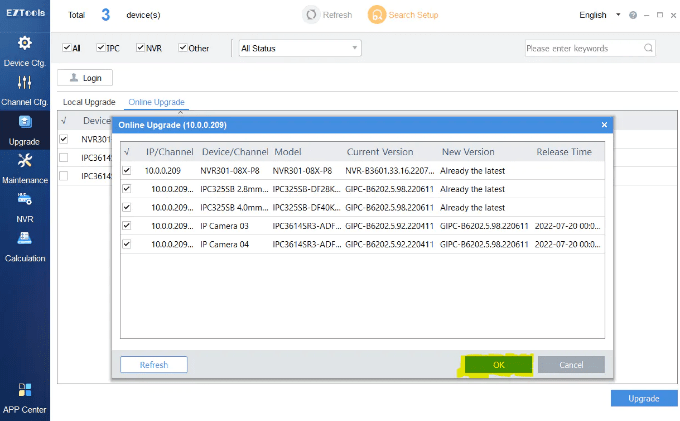680x421 pixels.
Task: Select the Online Upgrade tab
Action: (x=156, y=102)
